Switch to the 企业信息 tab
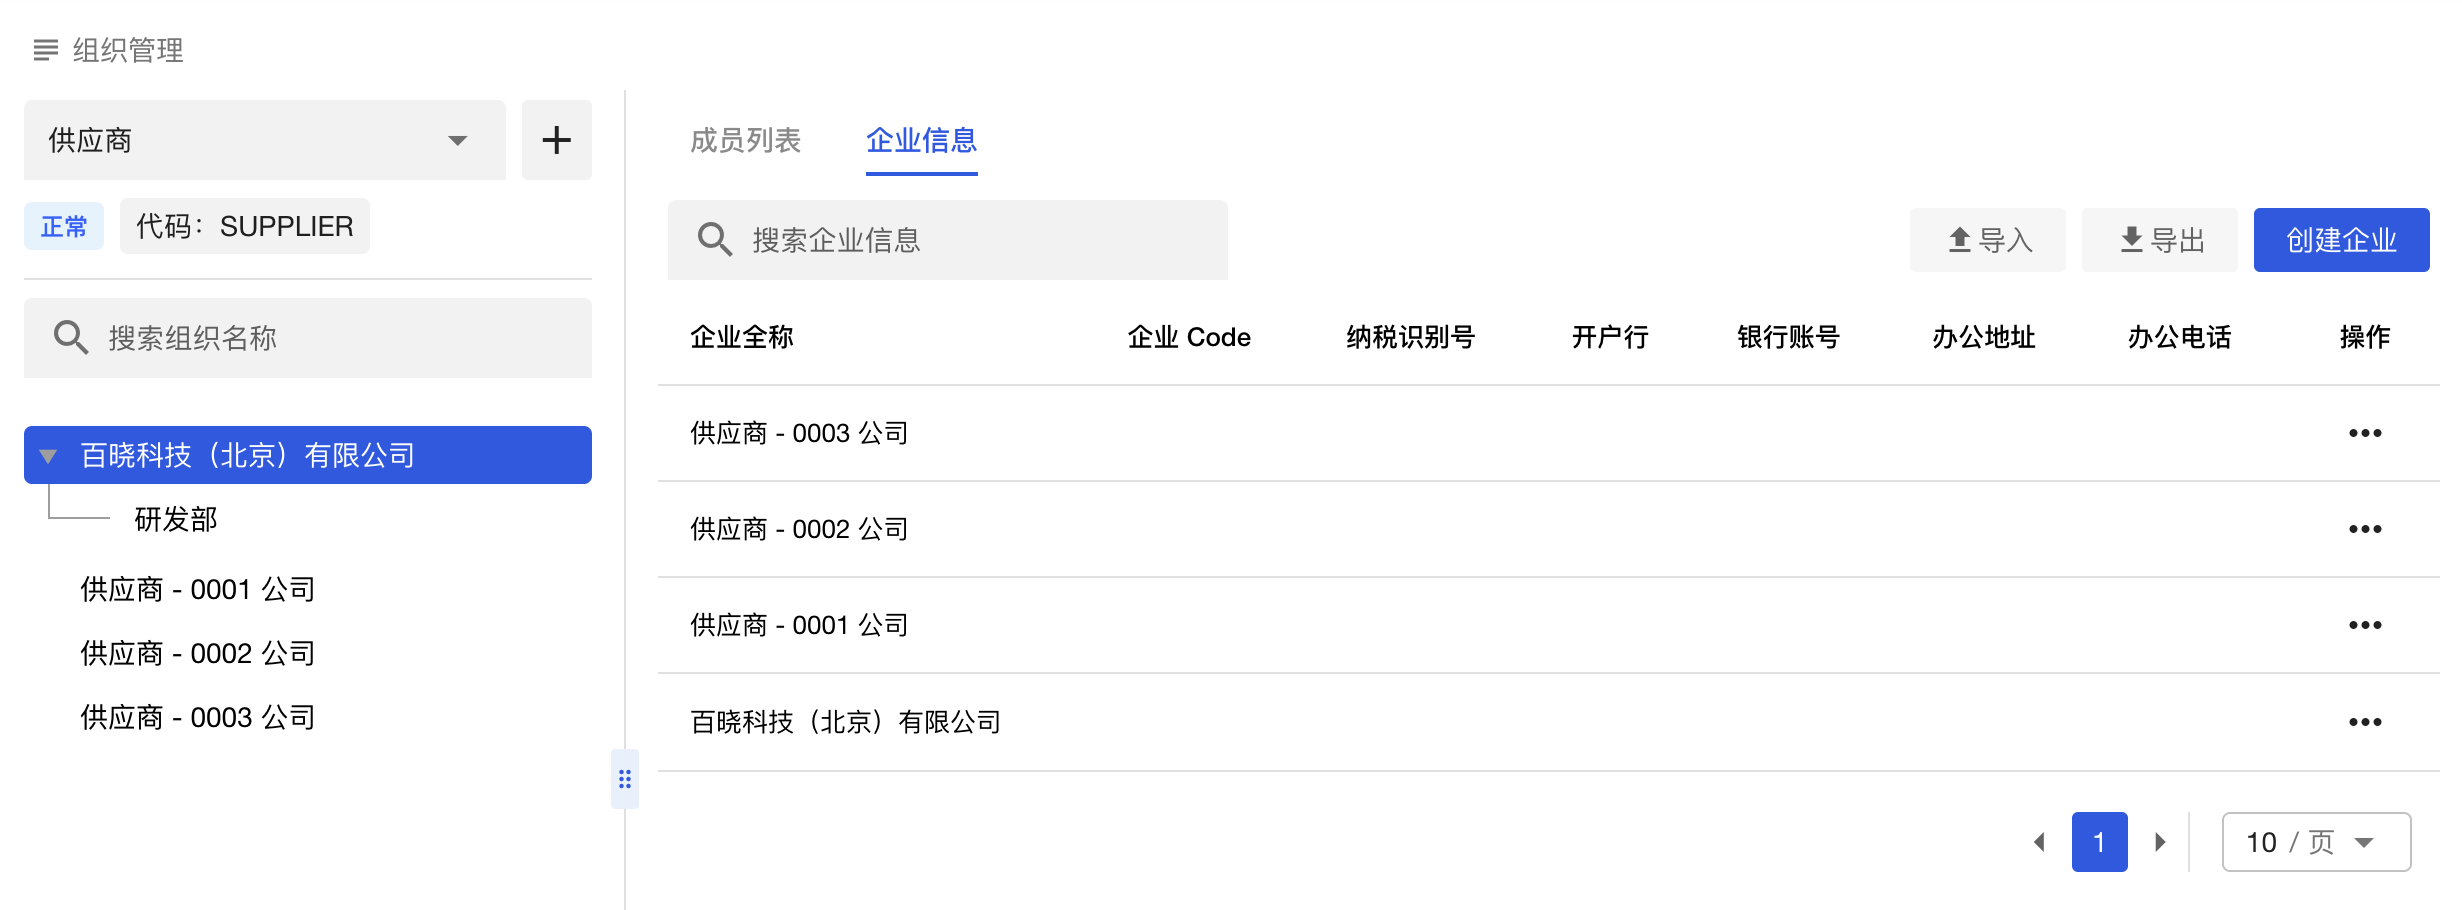The image size is (2462, 910). click(922, 140)
